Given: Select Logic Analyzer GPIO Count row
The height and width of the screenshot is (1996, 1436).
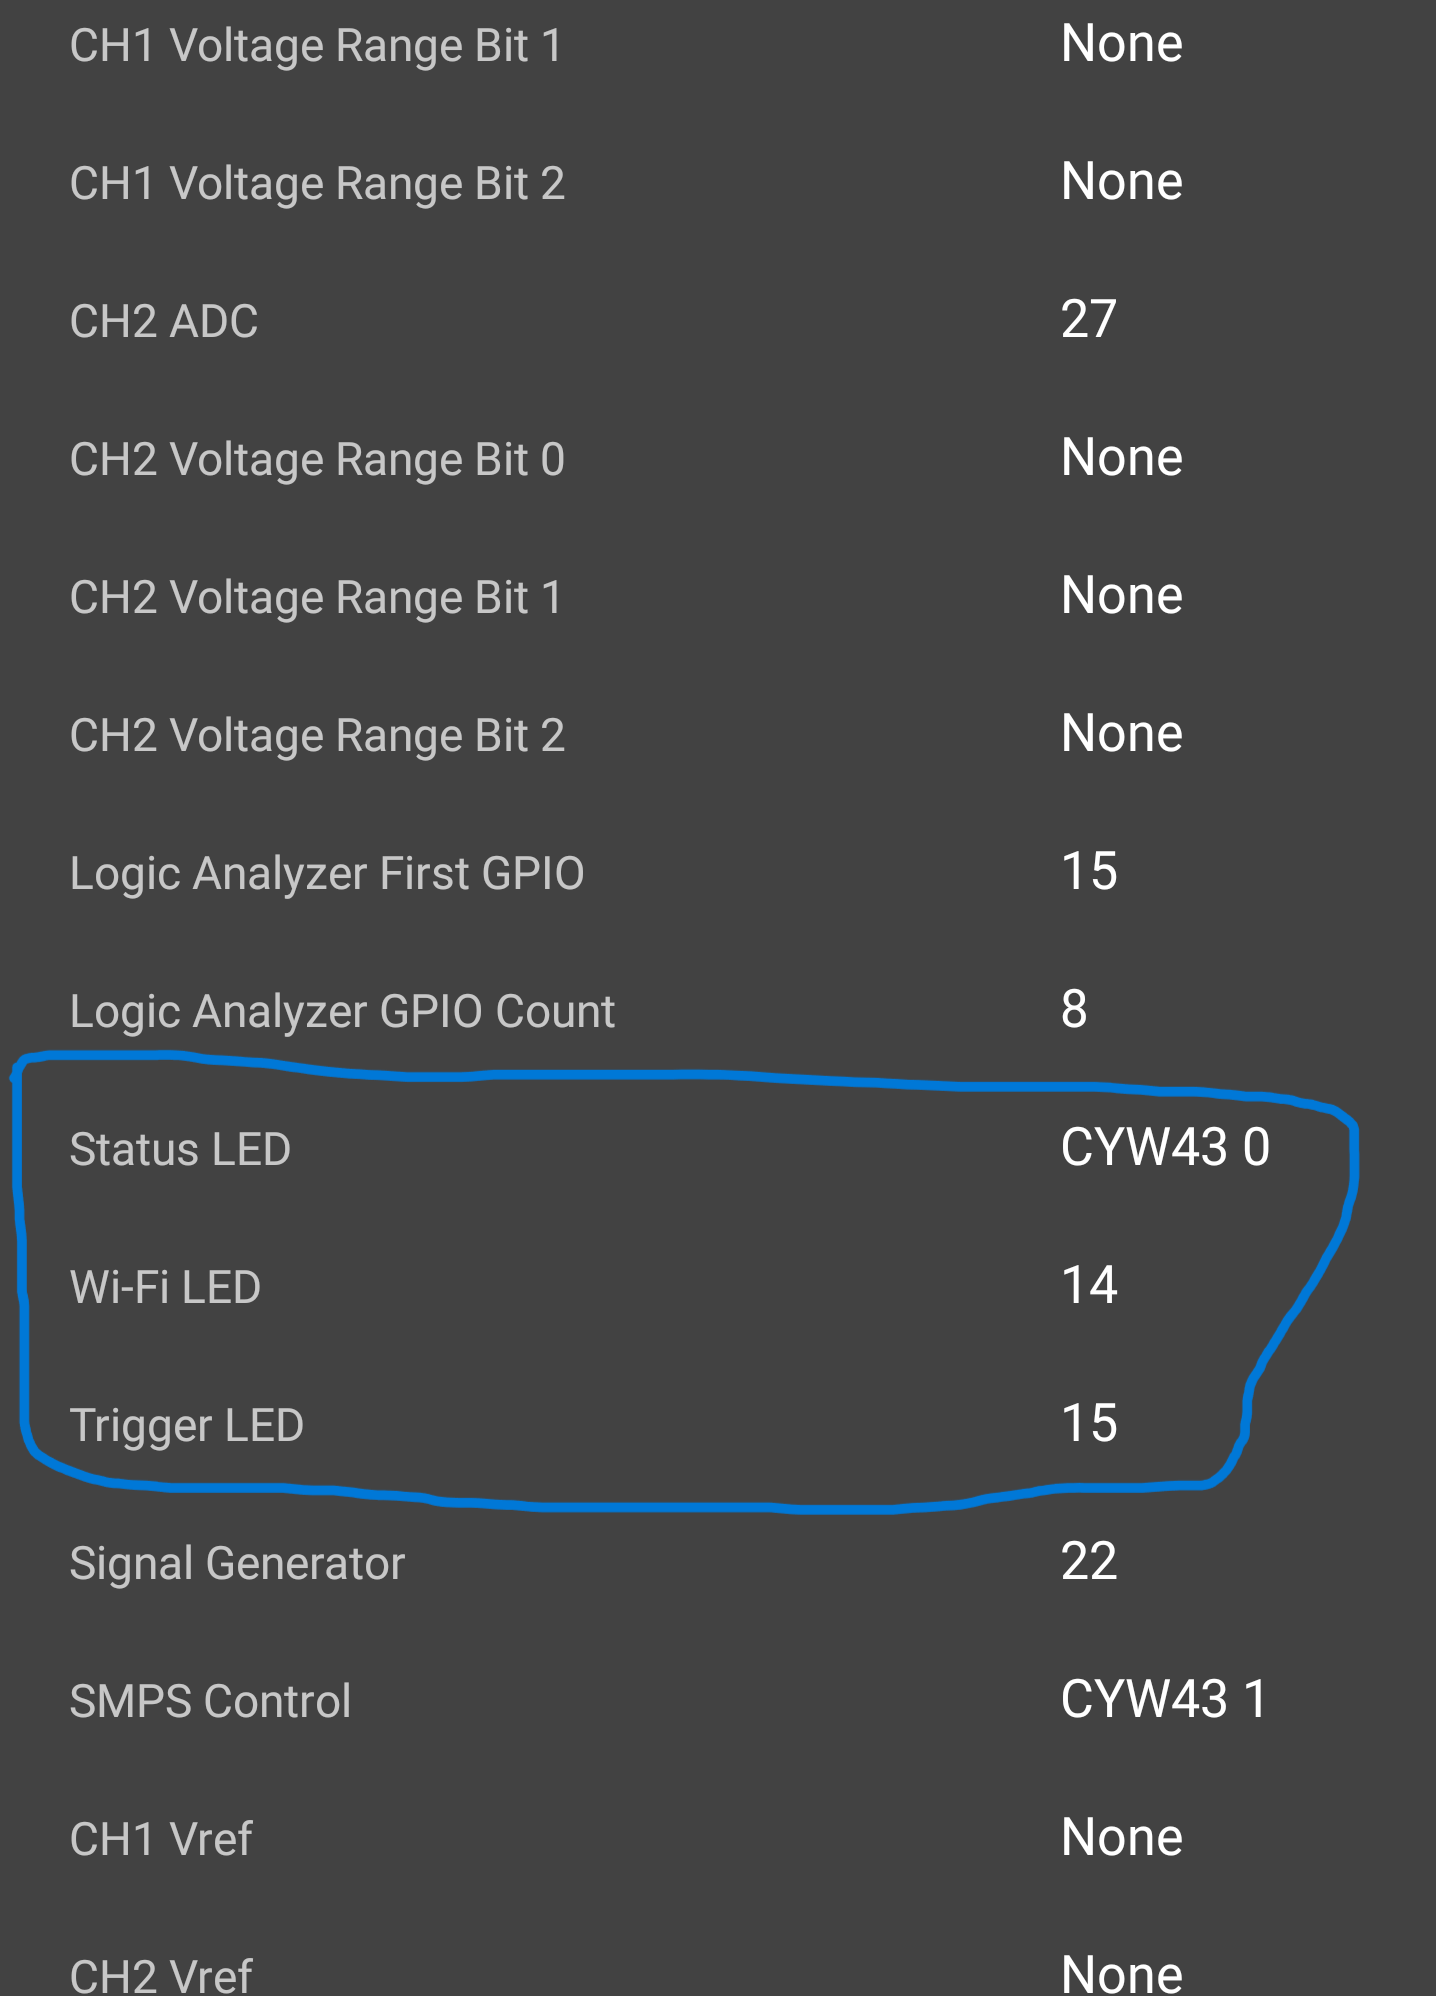Looking at the screenshot, I should pyautogui.click(x=718, y=1011).
